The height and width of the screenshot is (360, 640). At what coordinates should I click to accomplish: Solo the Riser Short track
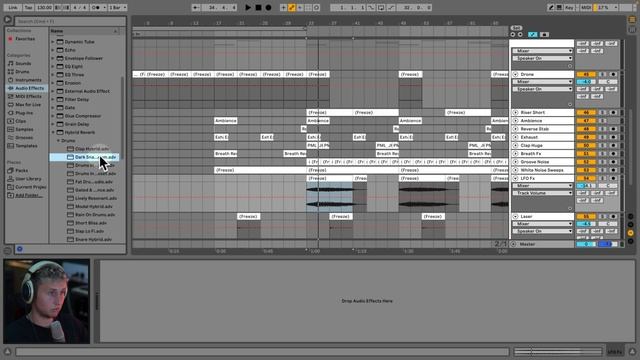[x=602, y=112]
